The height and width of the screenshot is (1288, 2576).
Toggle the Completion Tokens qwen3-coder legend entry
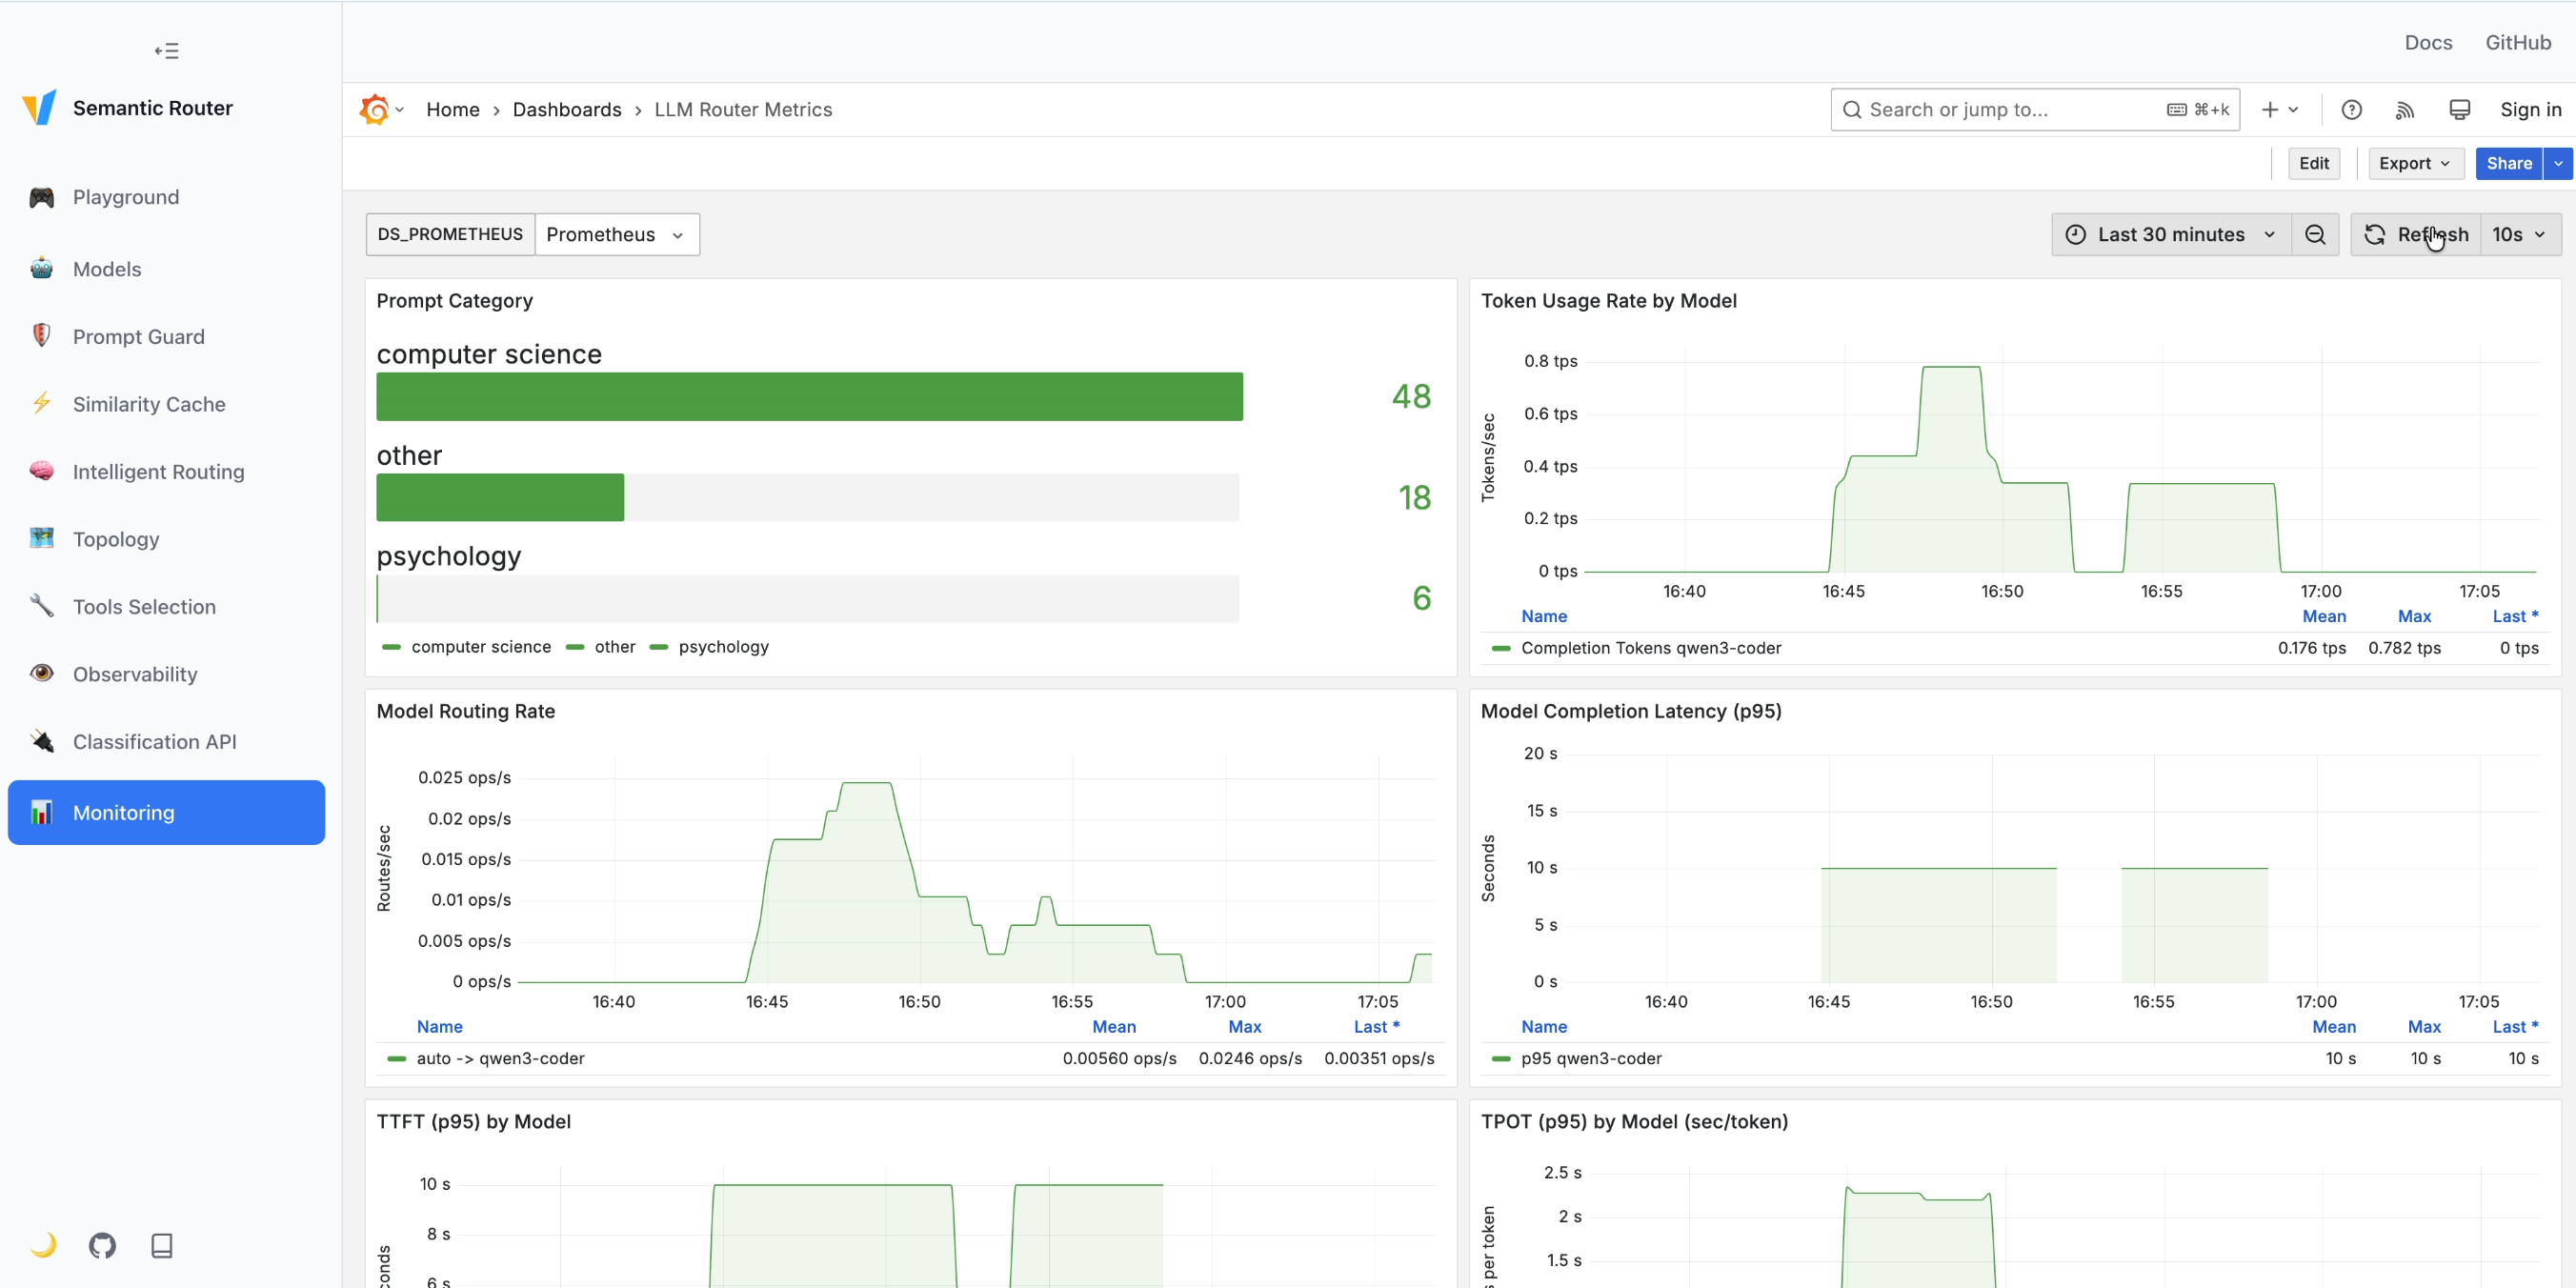pyautogui.click(x=1651, y=648)
